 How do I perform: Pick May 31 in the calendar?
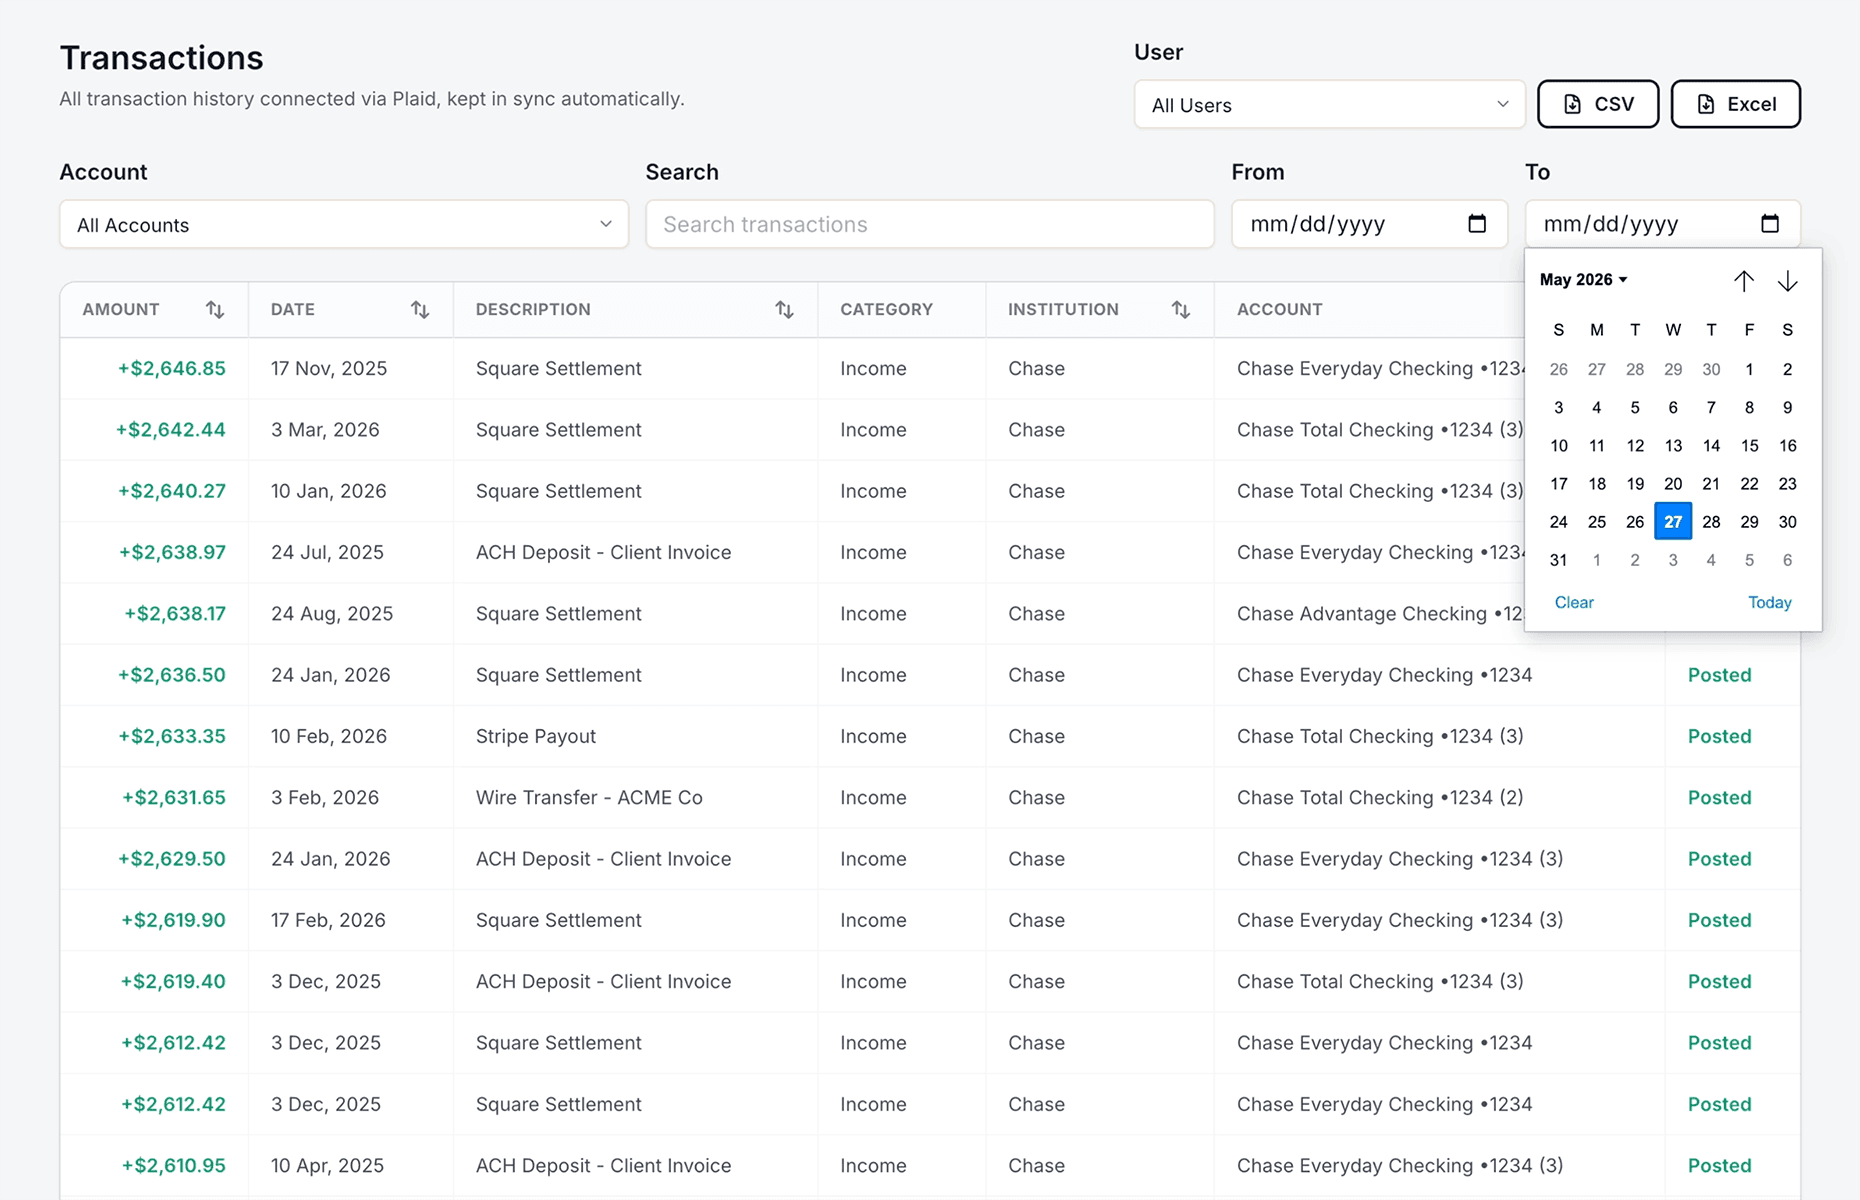pyautogui.click(x=1559, y=560)
